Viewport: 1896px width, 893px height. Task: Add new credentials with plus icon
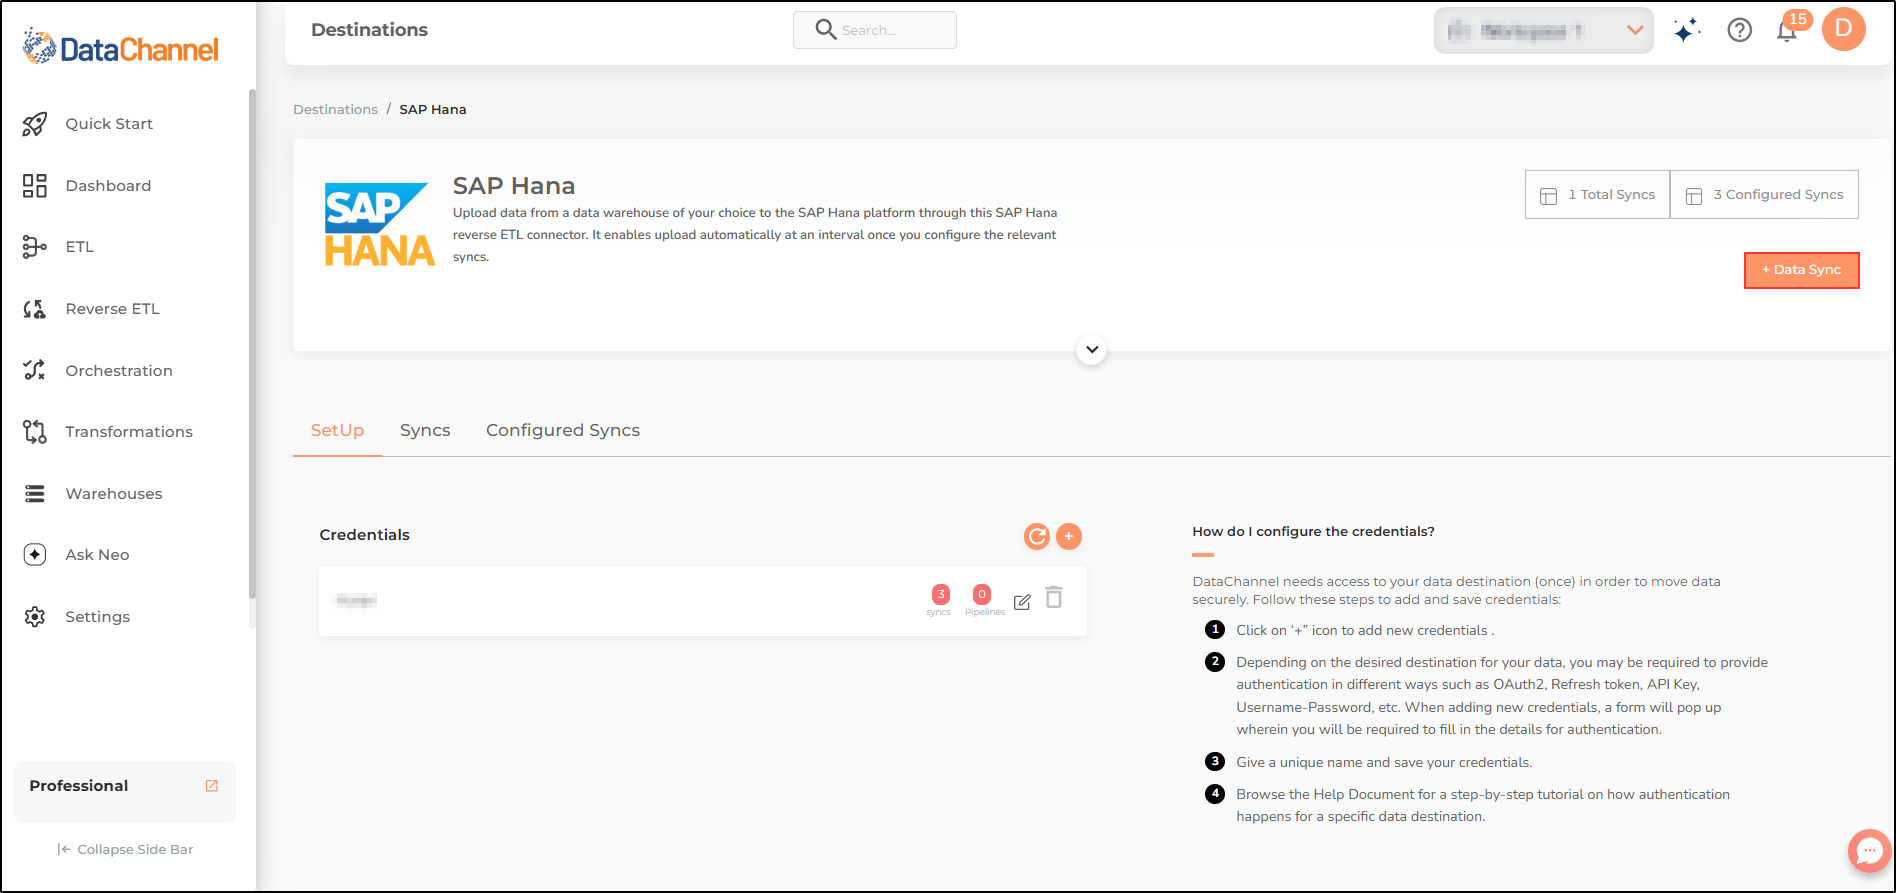[x=1069, y=537]
